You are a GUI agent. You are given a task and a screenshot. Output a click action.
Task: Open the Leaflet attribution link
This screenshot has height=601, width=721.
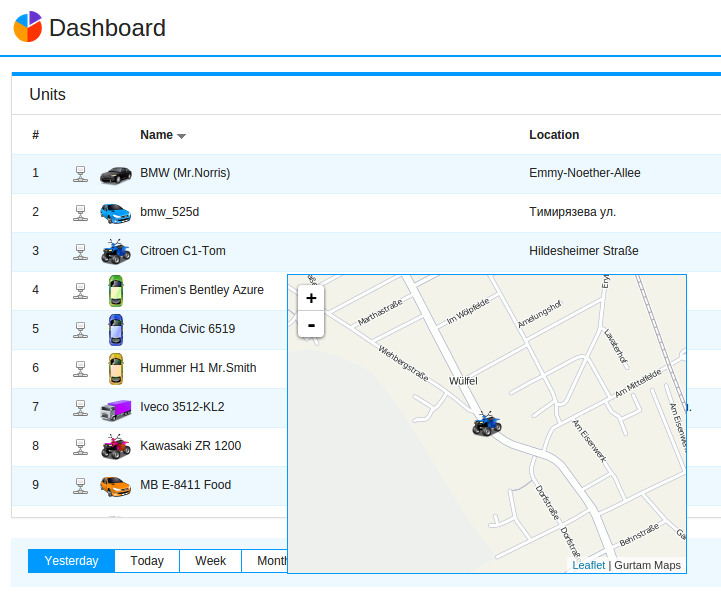pos(588,565)
